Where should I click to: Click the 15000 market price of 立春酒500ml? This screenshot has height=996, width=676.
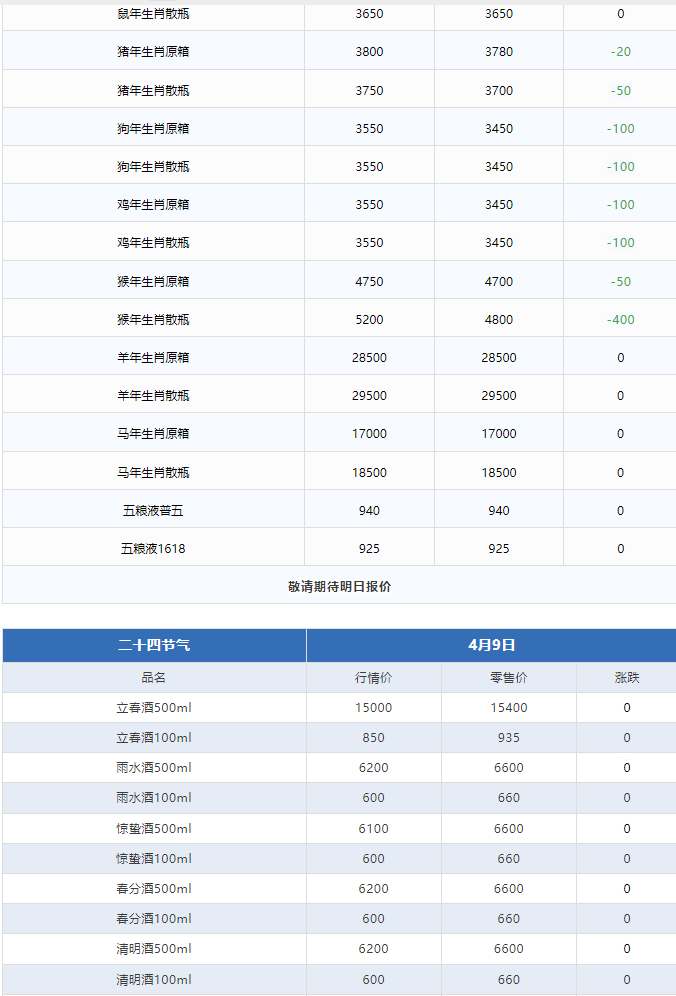374,708
